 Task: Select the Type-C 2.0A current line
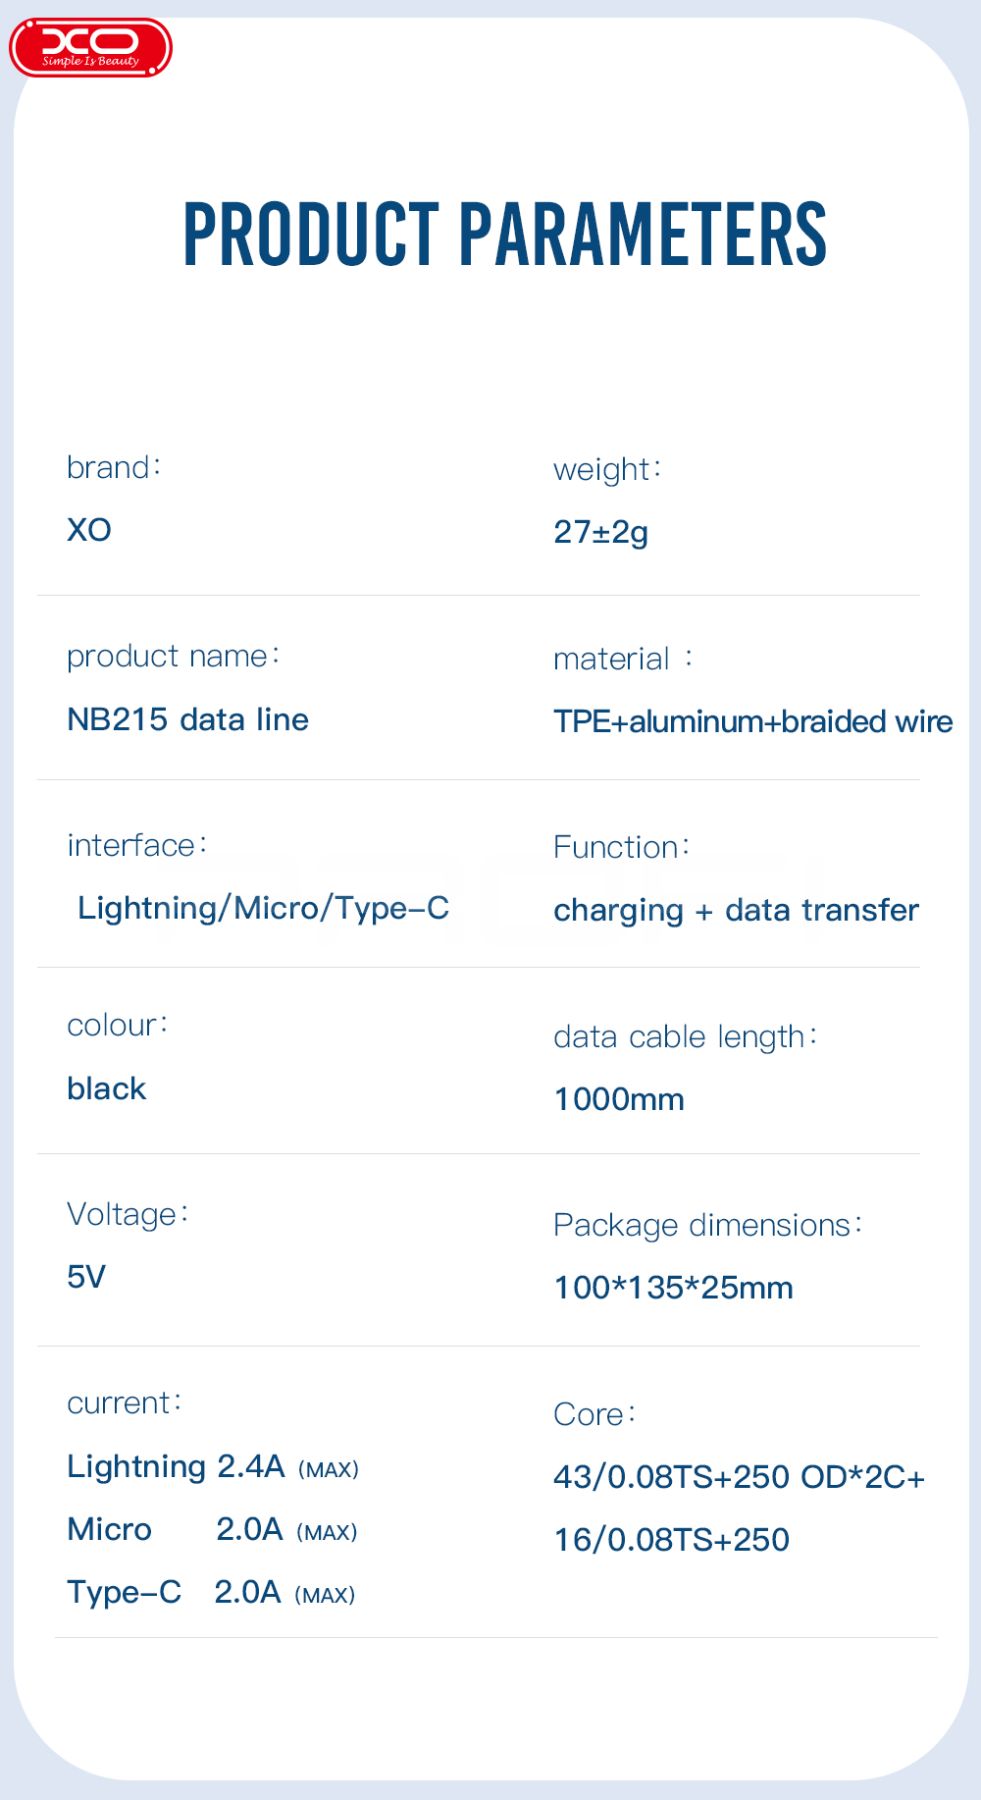tap(211, 1592)
